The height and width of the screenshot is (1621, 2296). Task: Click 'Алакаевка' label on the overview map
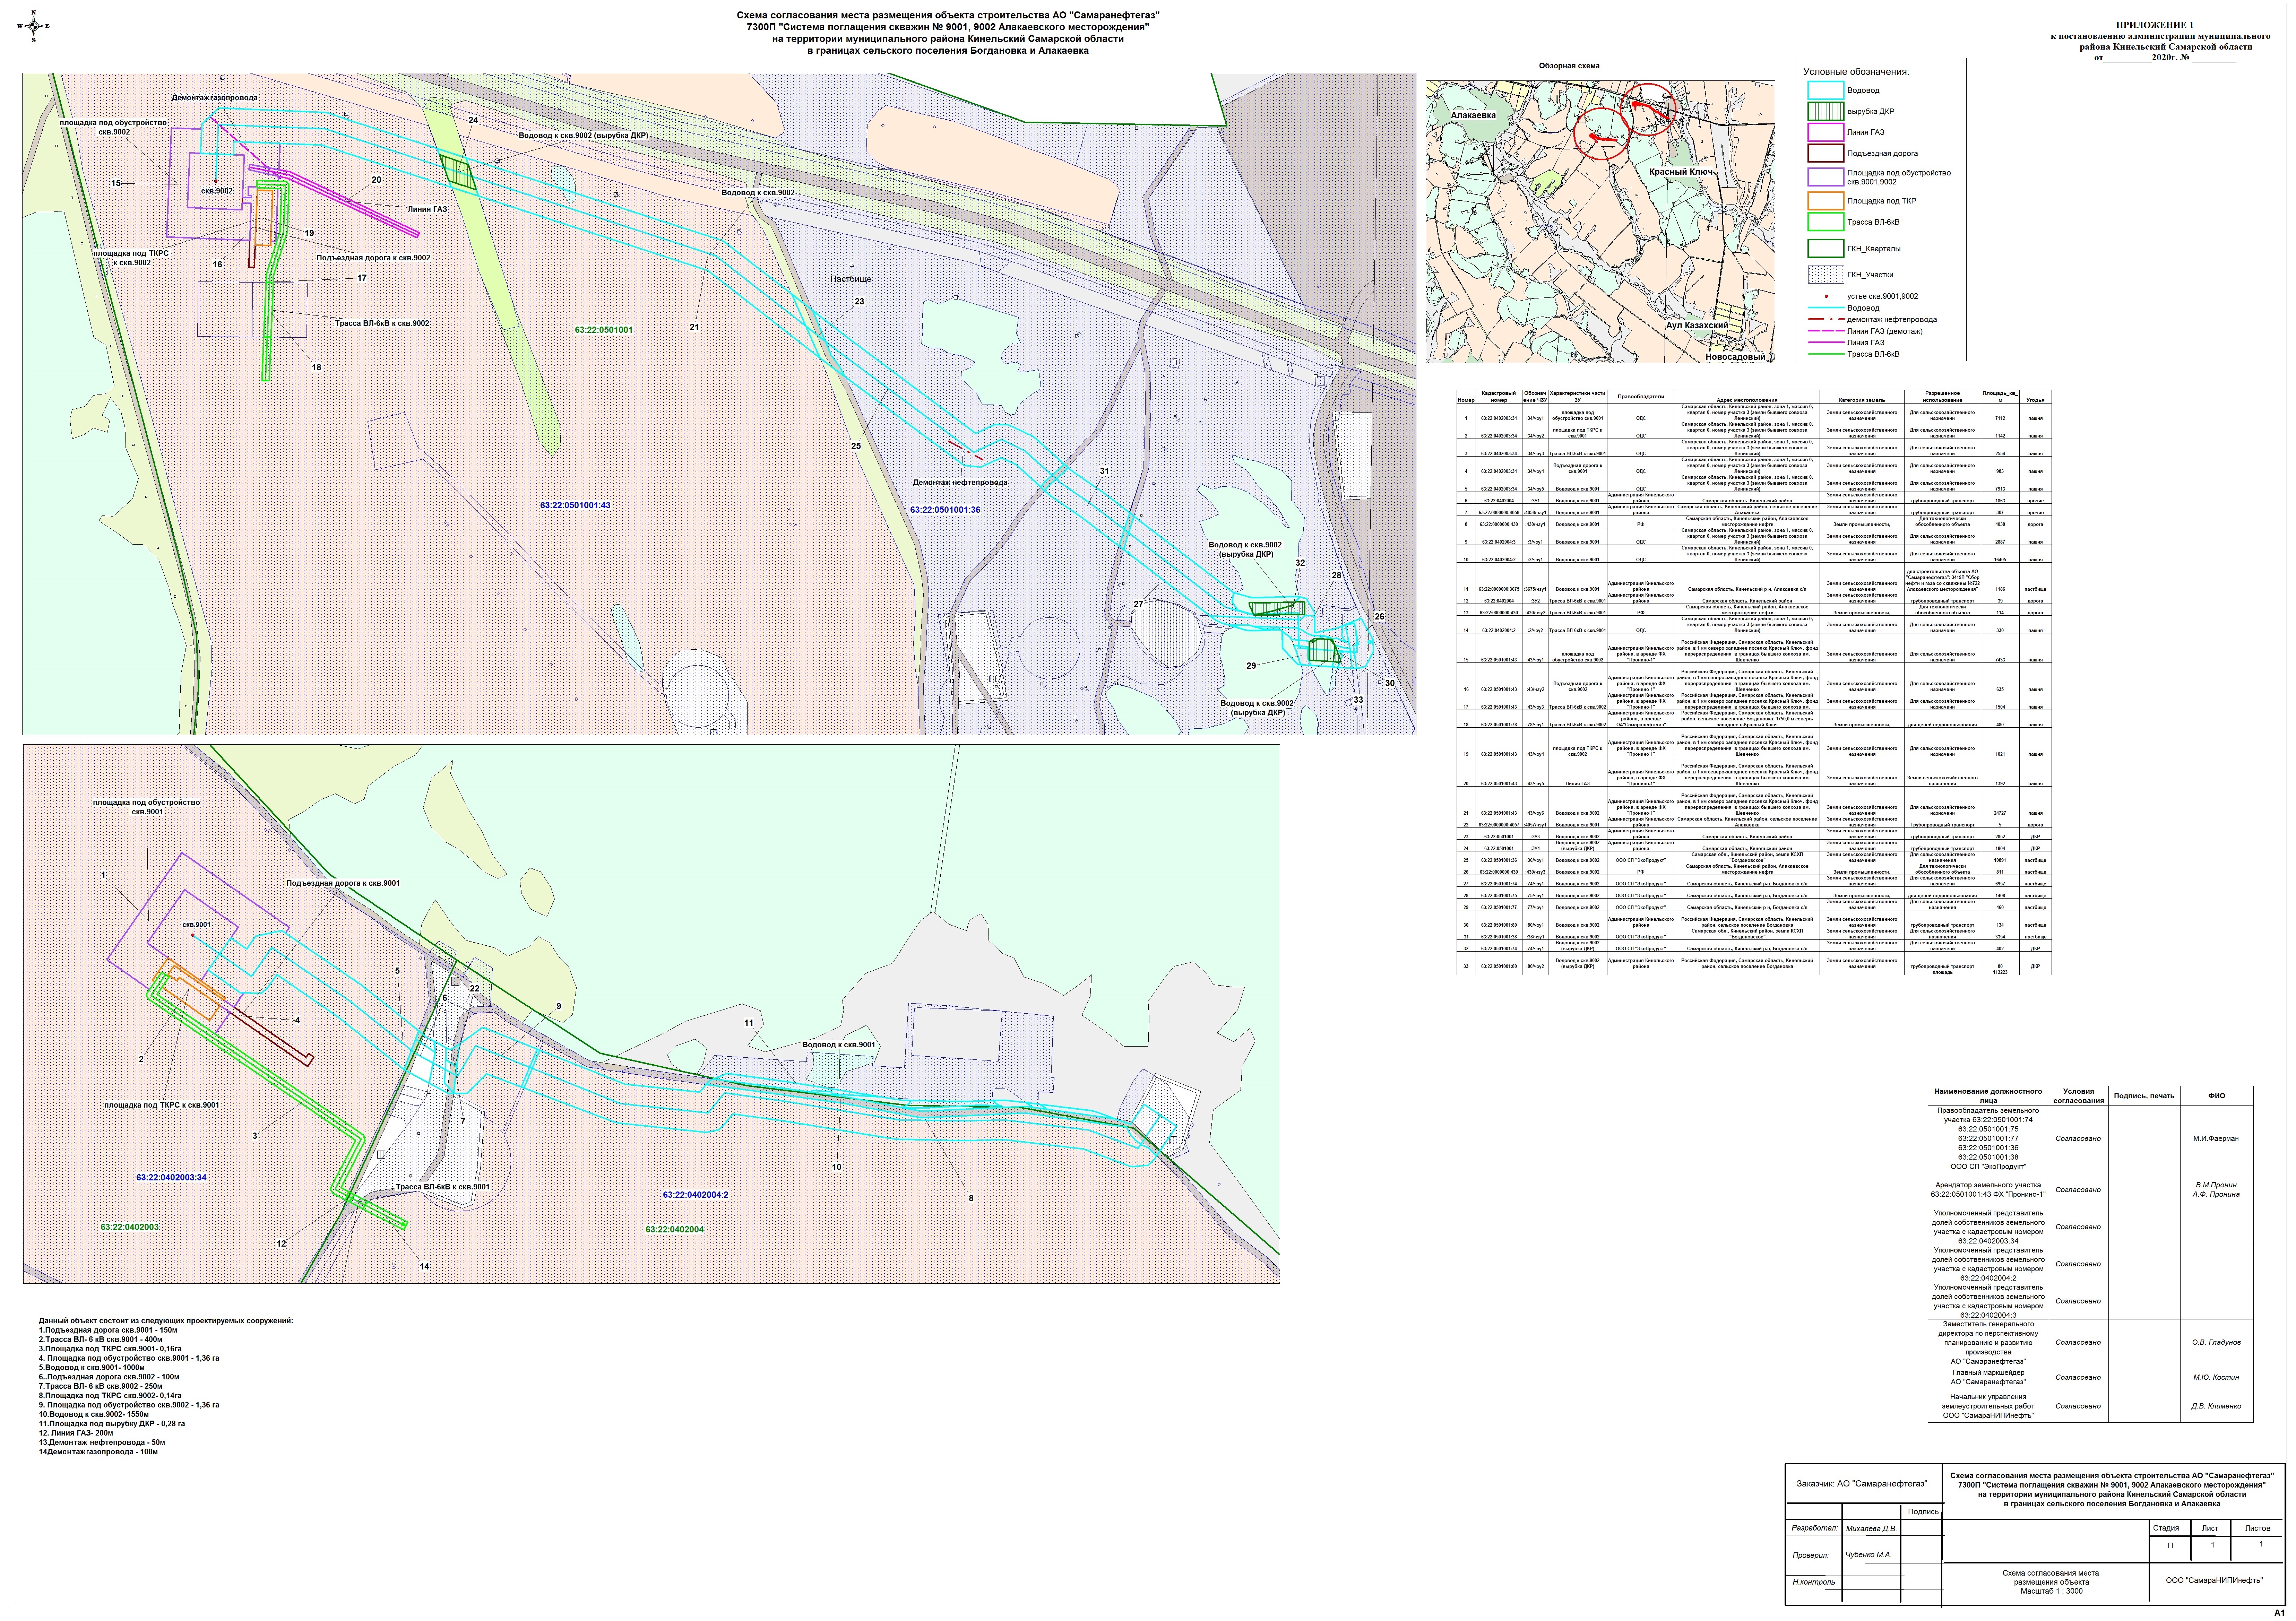(x=1473, y=115)
